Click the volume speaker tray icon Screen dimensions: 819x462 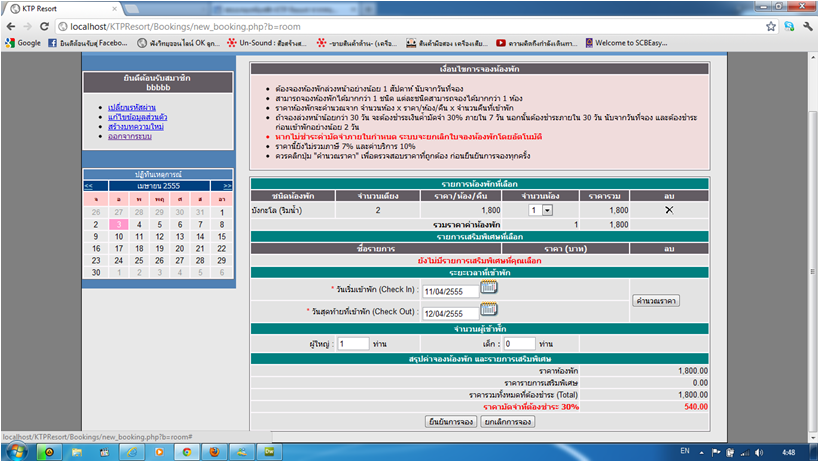click(759, 452)
